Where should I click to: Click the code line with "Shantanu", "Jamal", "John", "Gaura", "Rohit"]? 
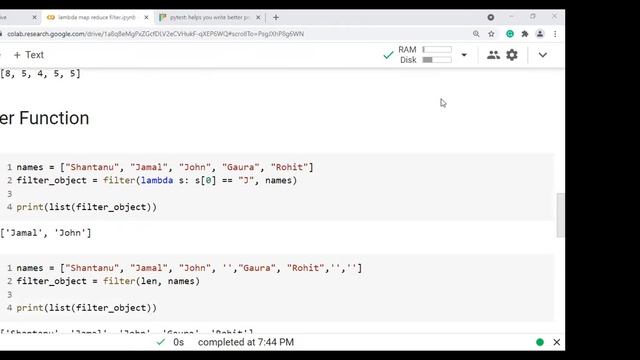point(165,167)
